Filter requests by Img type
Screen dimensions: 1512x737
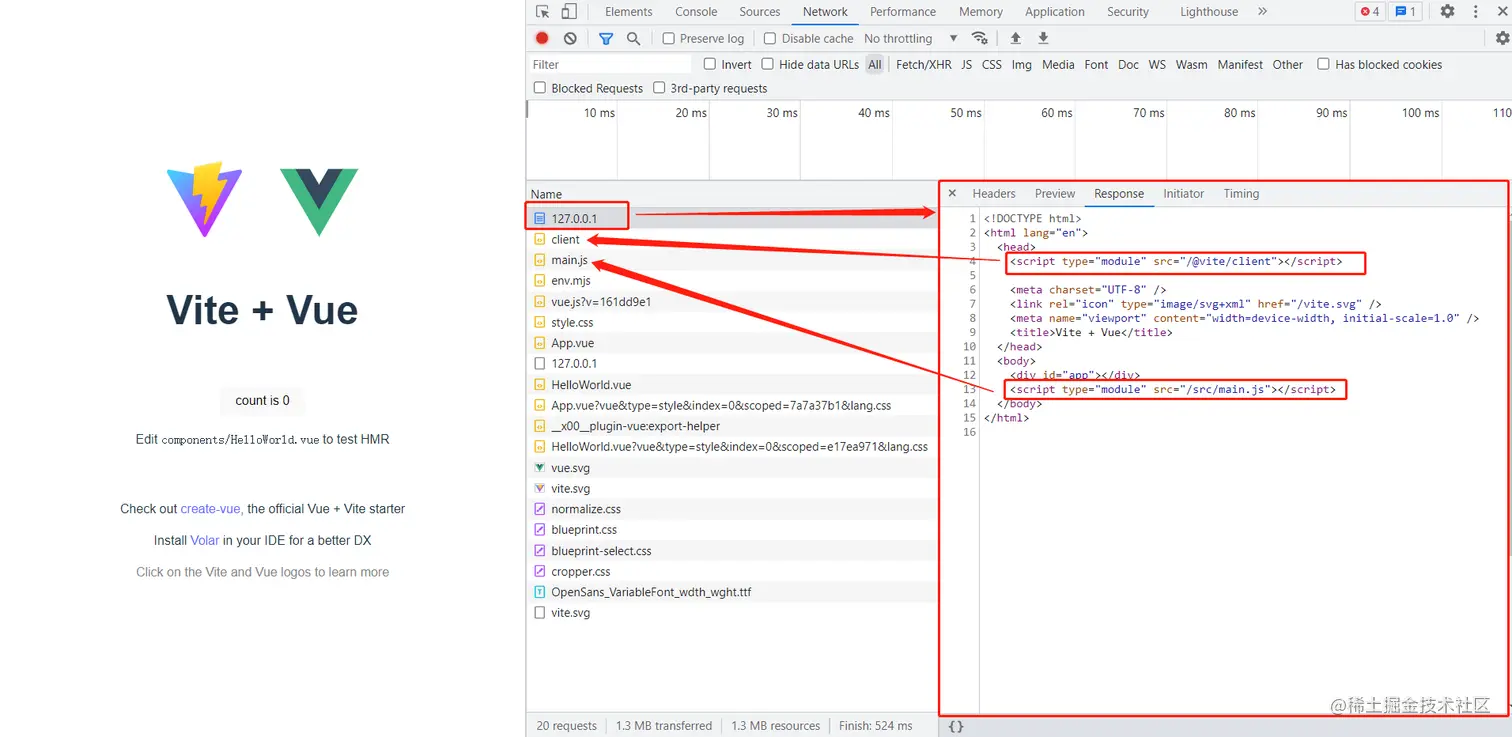click(1022, 64)
